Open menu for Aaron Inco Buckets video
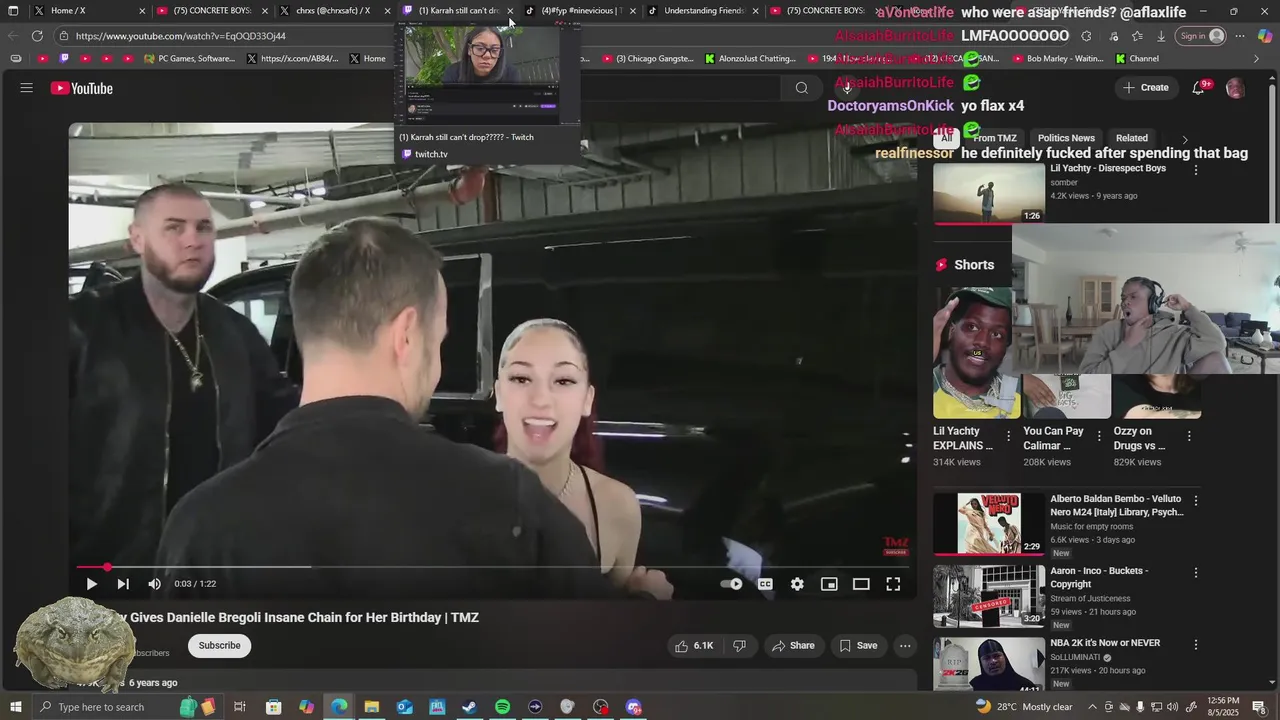 pyautogui.click(x=1196, y=572)
